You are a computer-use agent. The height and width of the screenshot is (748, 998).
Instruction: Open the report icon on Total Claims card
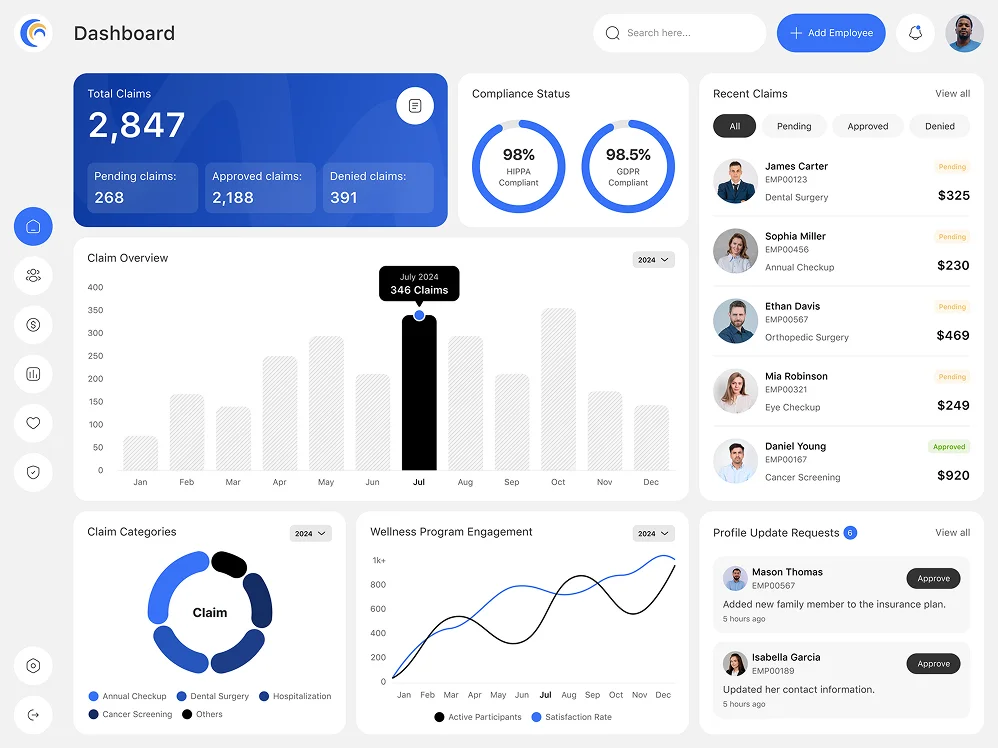coord(415,106)
